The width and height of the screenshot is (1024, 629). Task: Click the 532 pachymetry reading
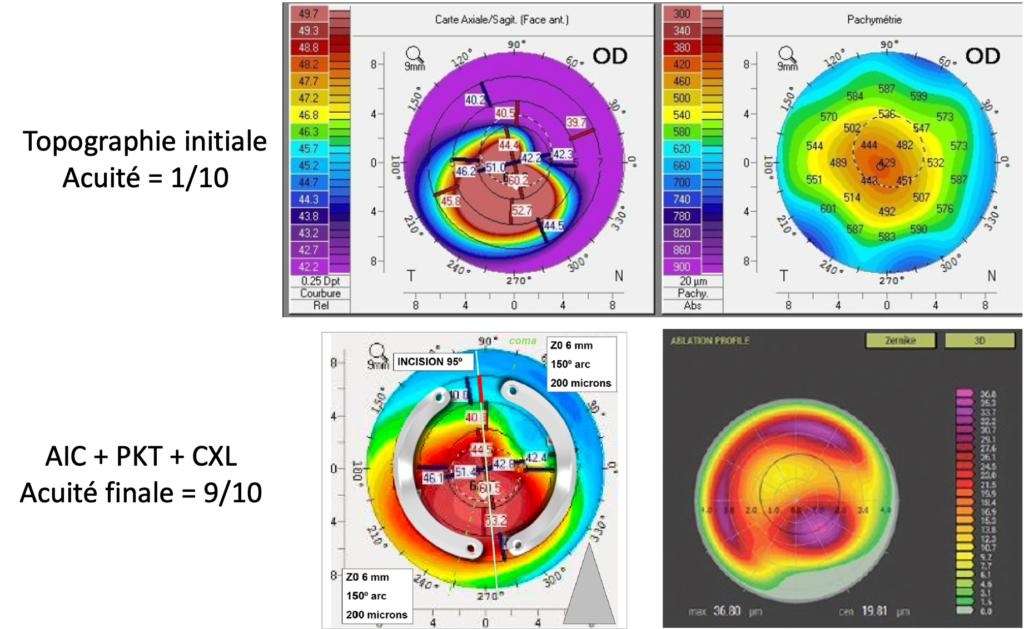[x=935, y=163]
